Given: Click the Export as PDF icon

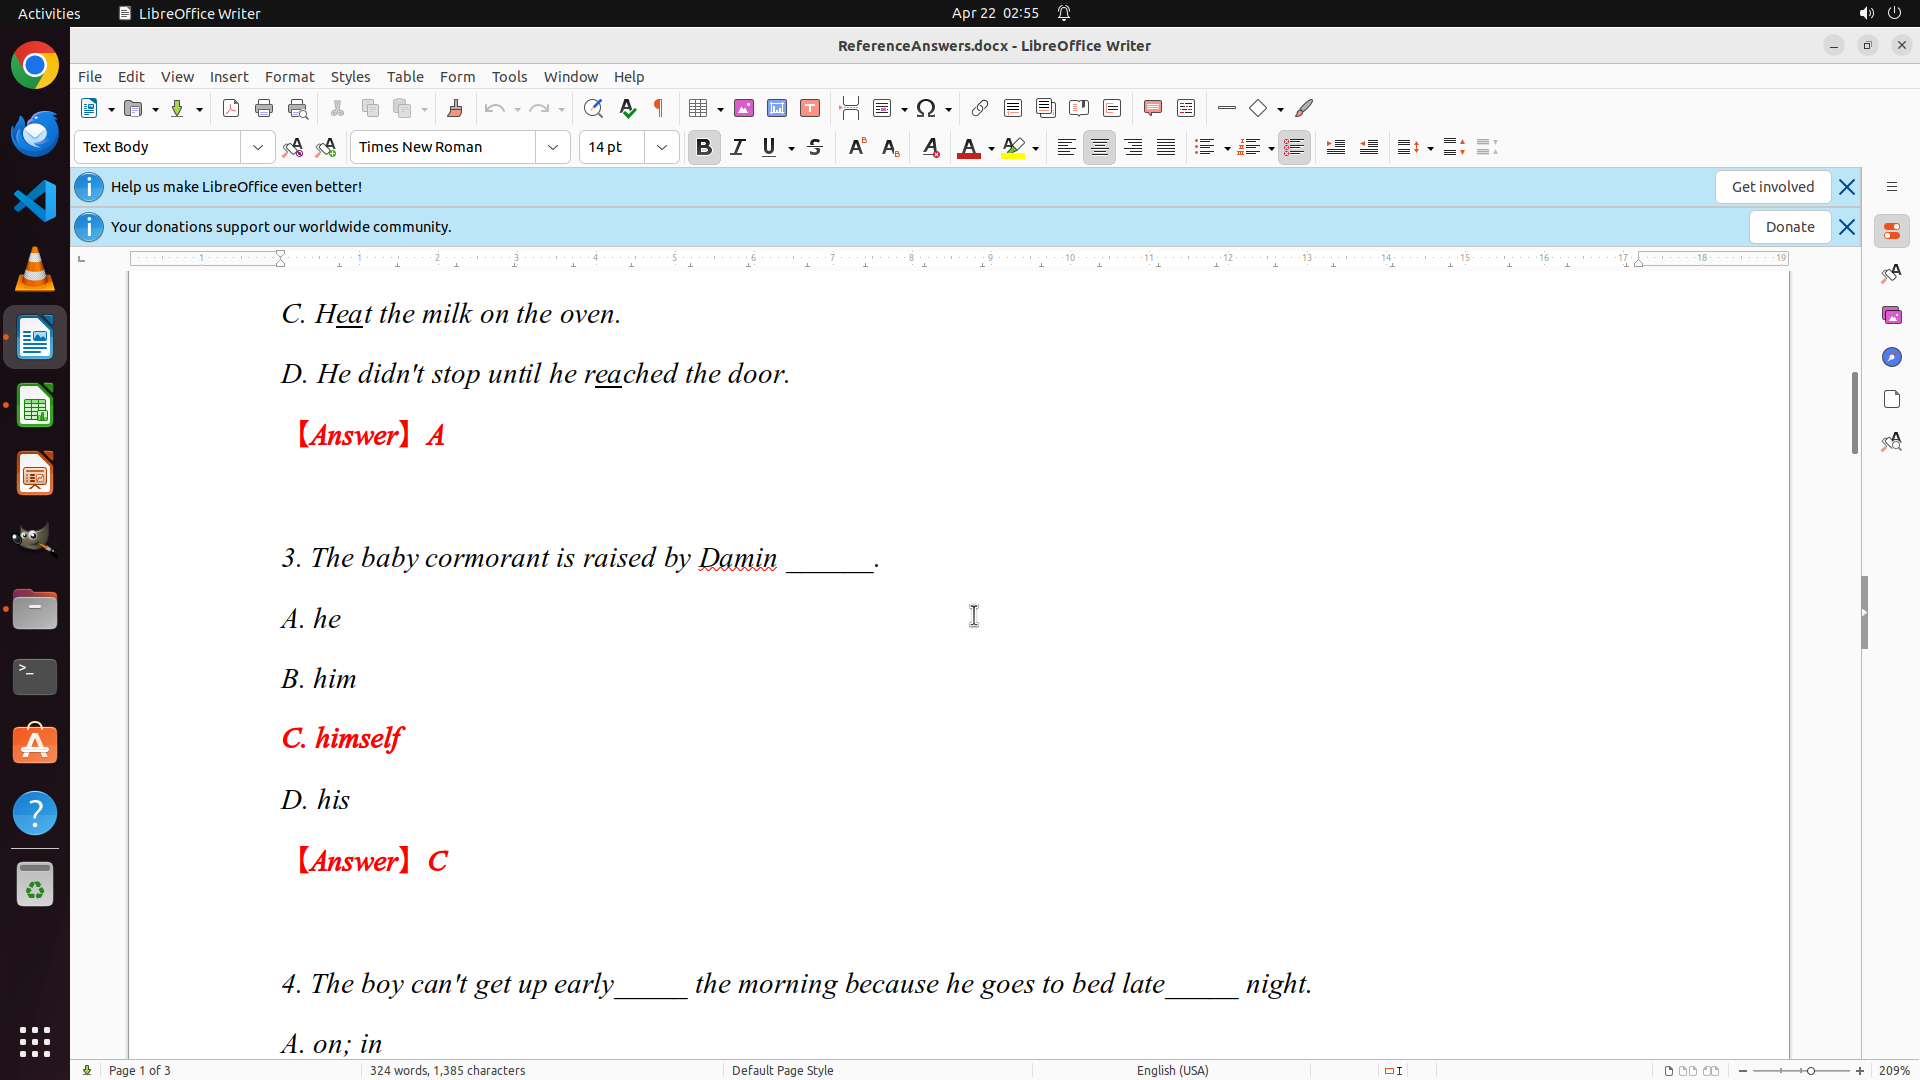Looking at the screenshot, I should (x=231, y=108).
